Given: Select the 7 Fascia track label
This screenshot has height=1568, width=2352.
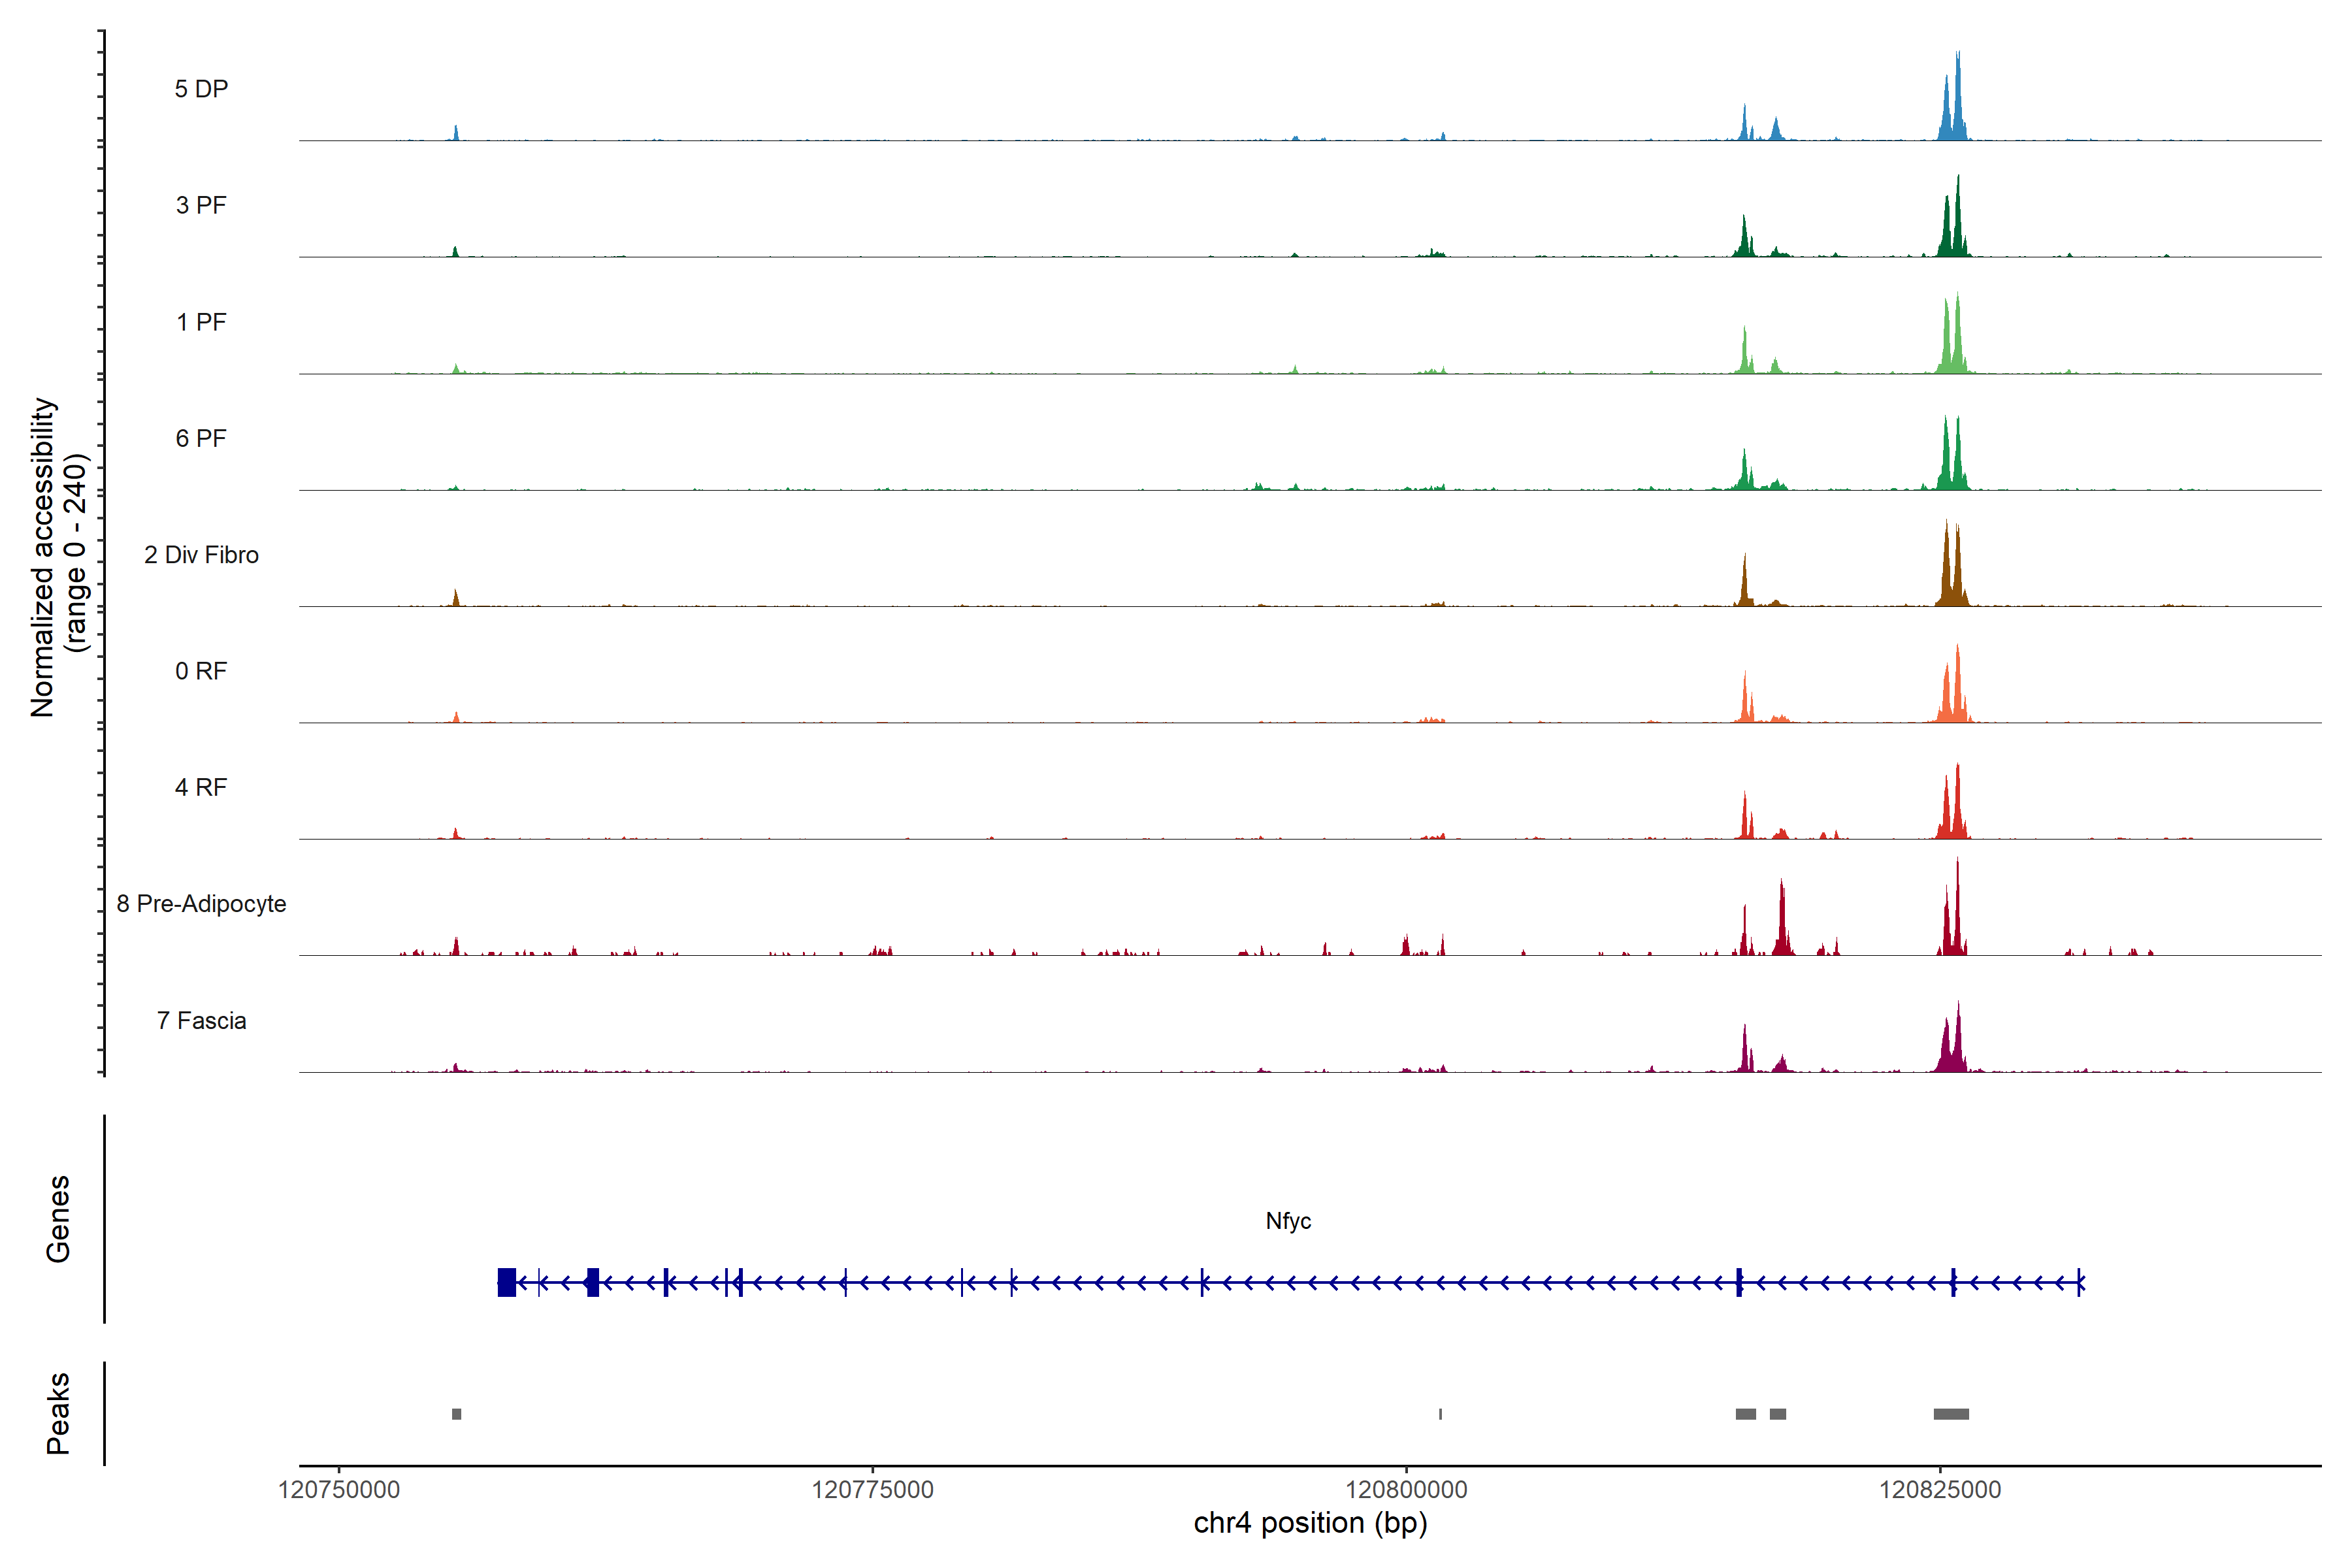Looking at the screenshot, I should 201,1020.
